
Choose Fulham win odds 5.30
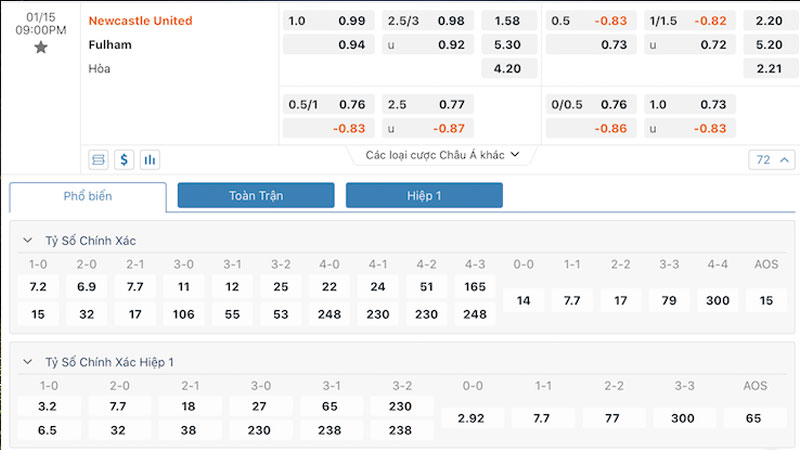point(509,45)
